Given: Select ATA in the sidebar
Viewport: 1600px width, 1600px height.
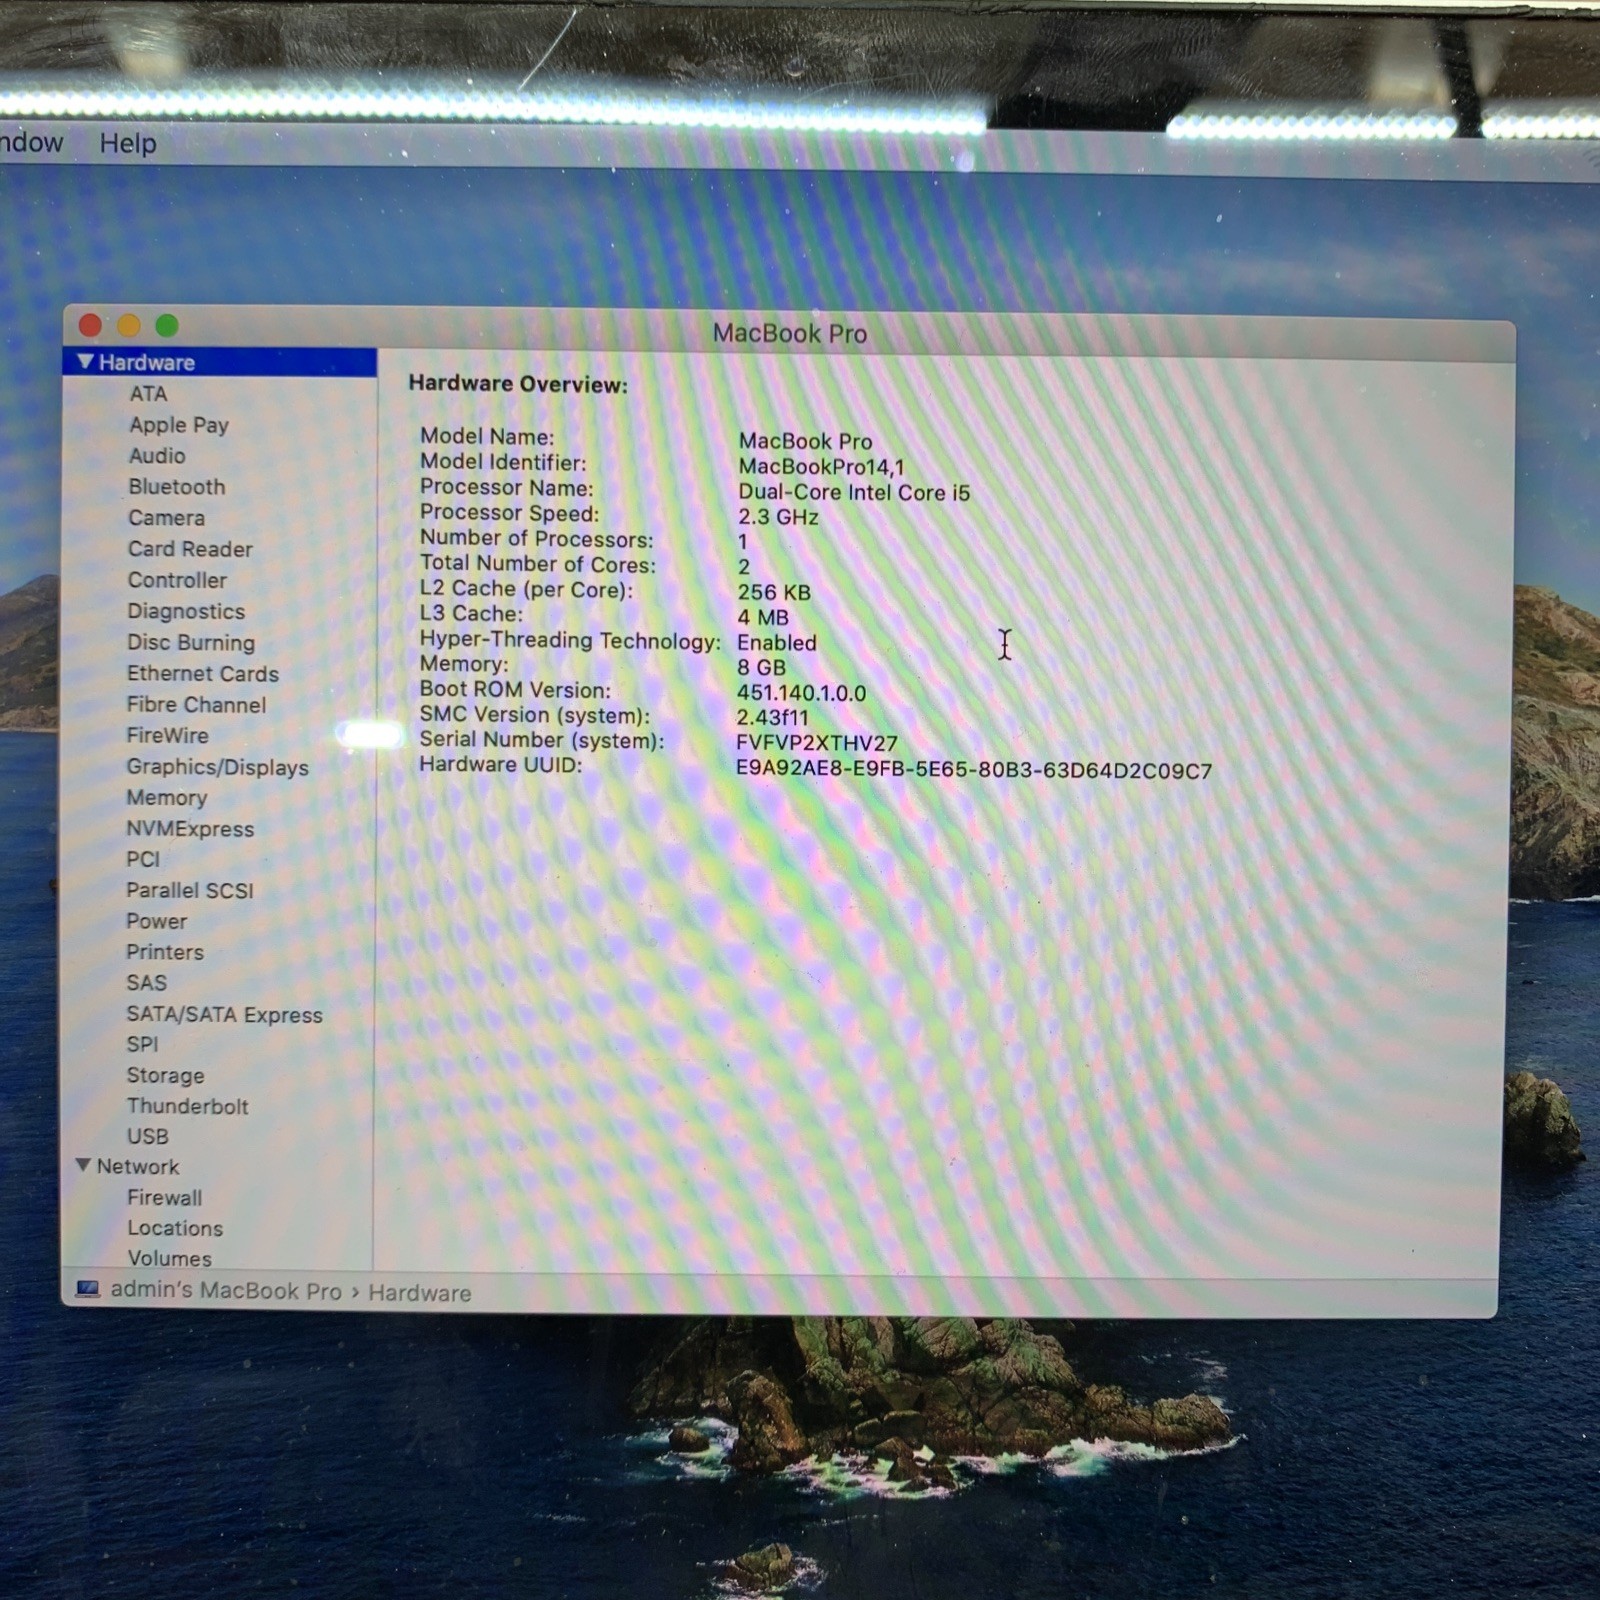Looking at the screenshot, I should 148,394.
